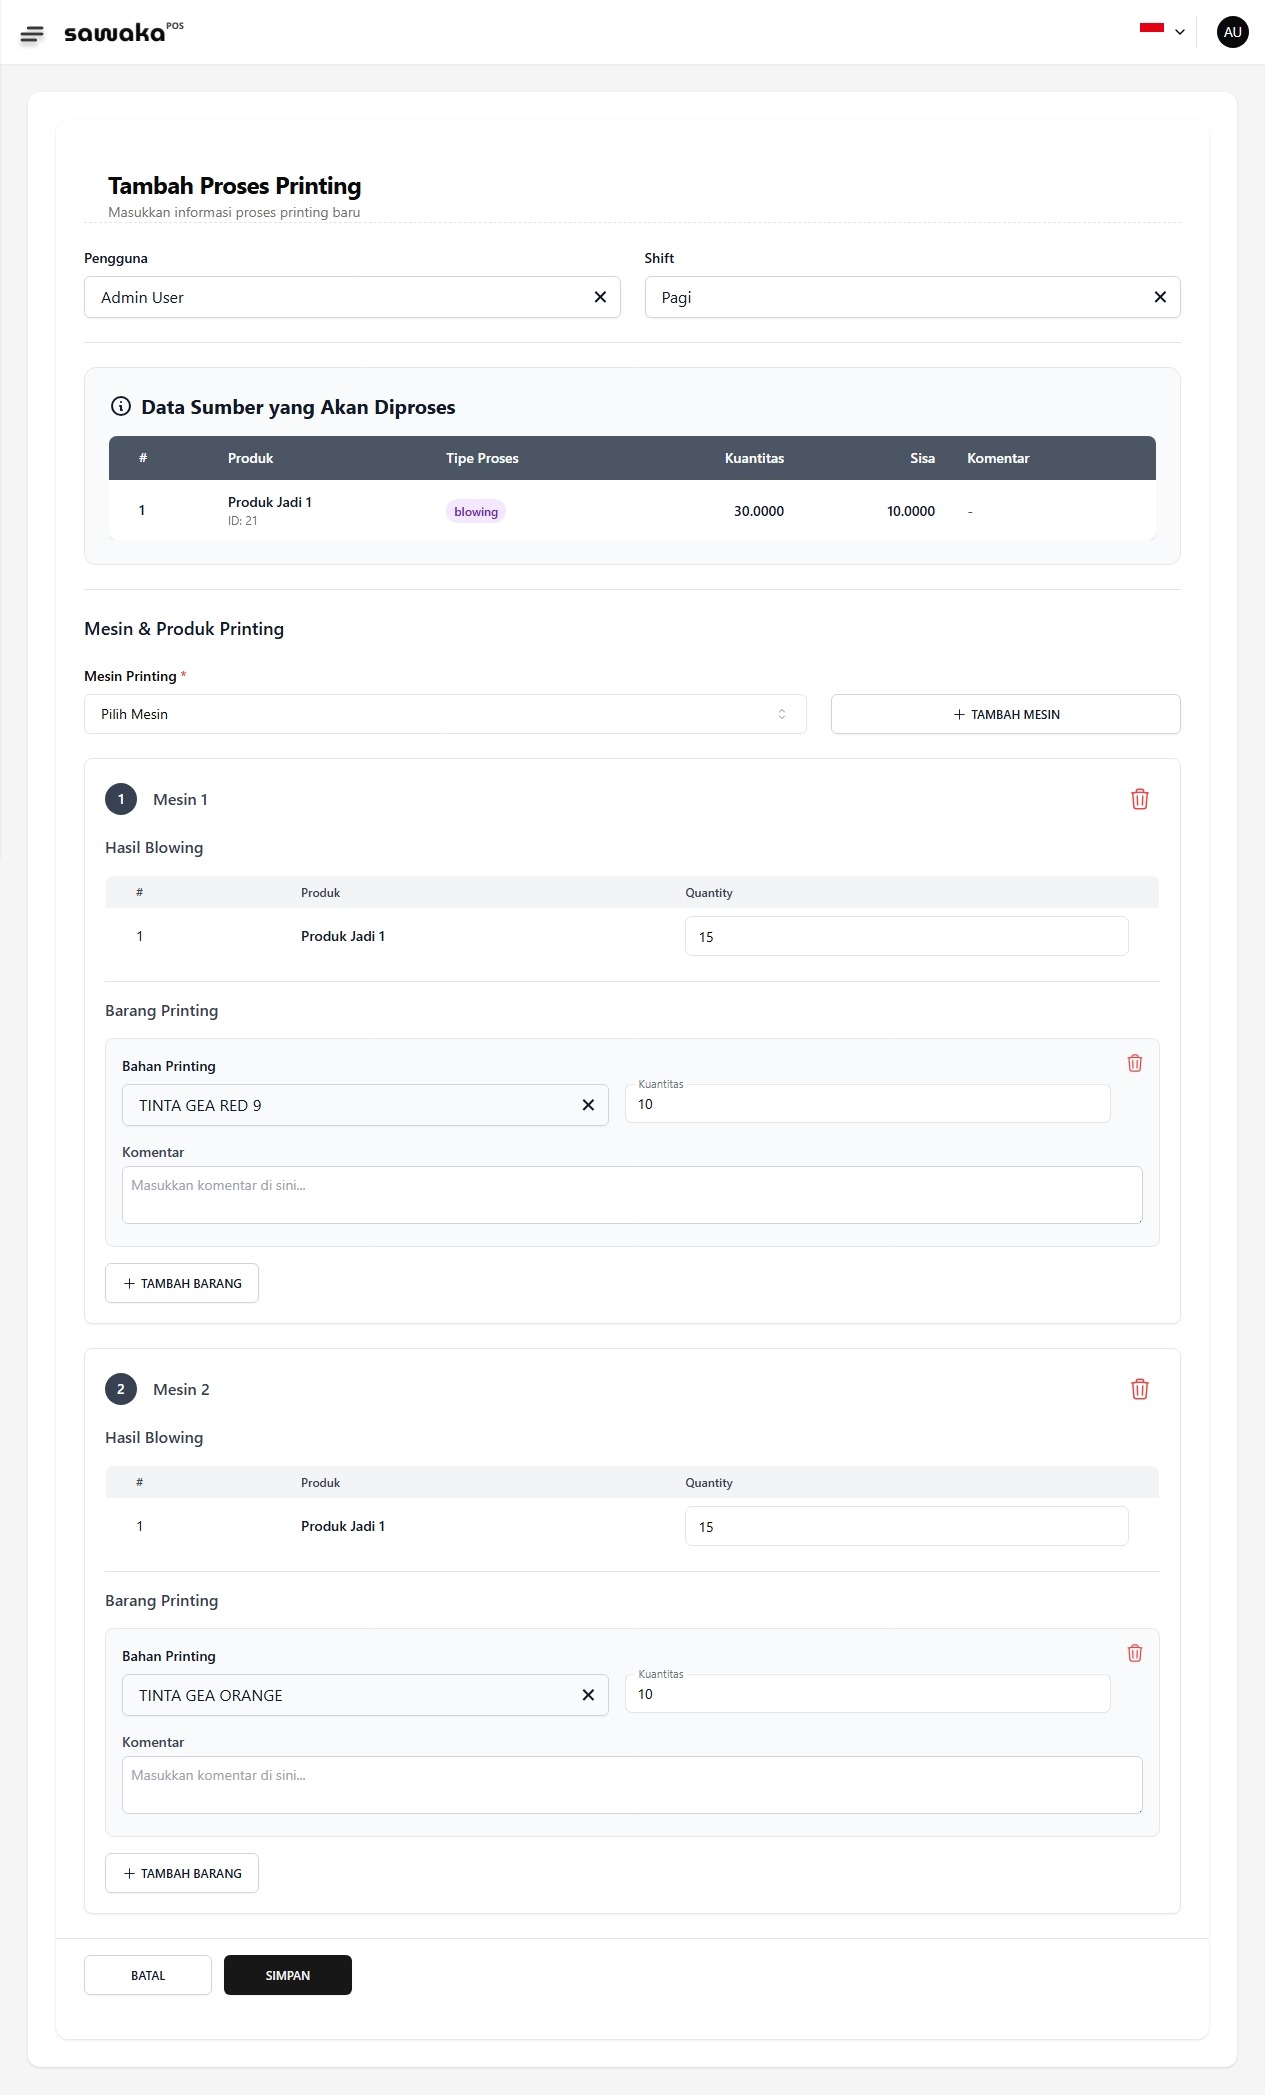Click the Tambah Proses Printing heading
The width and height of the screenshot is (1265, 2095).
(x=235, y=186)
